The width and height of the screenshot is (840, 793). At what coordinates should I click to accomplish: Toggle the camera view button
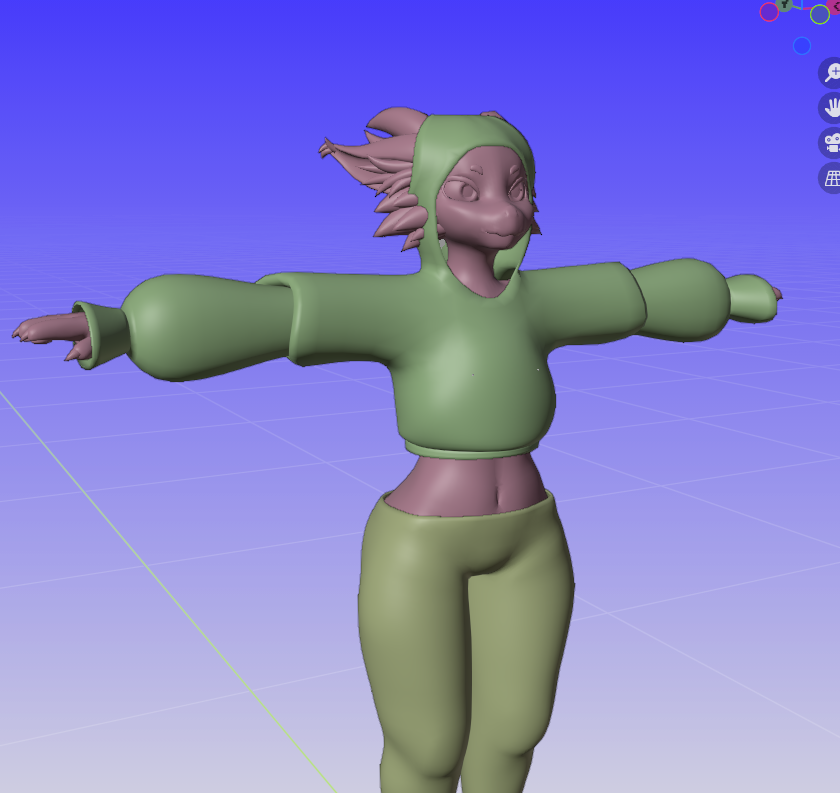[x=830, y=143]
